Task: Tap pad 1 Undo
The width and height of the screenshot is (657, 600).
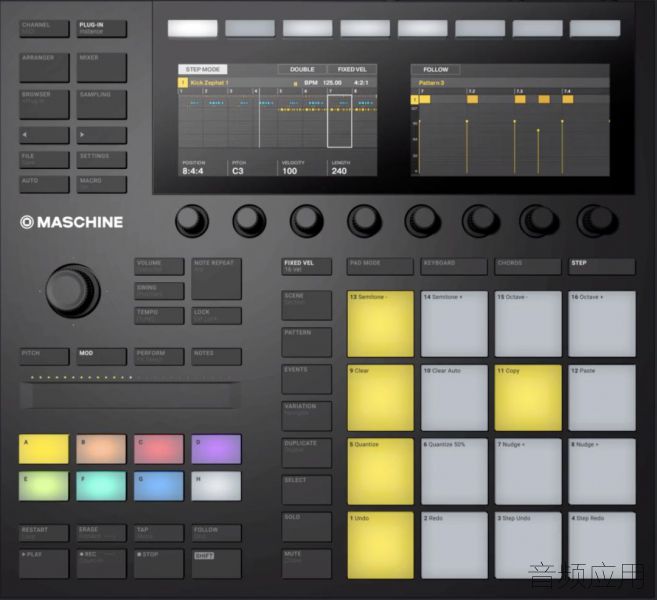Action: (x=380, y=545)
